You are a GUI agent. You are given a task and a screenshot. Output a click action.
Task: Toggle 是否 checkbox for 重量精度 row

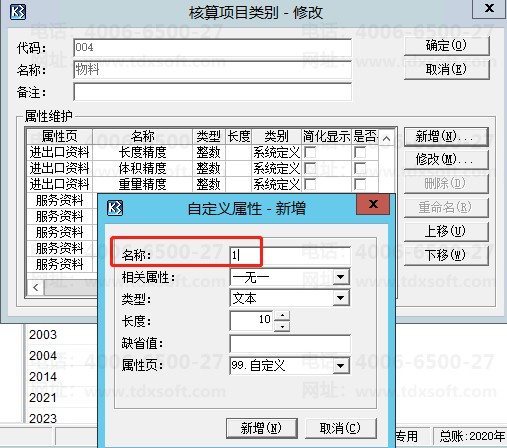(360, 184)
